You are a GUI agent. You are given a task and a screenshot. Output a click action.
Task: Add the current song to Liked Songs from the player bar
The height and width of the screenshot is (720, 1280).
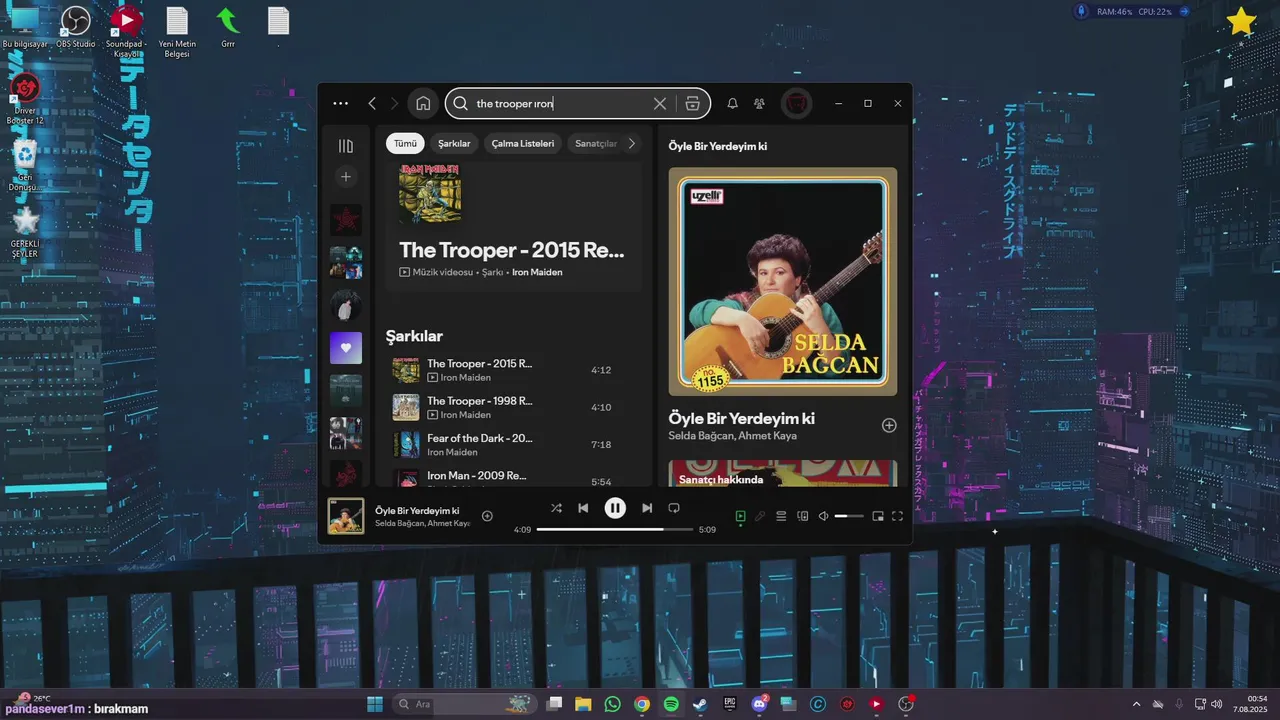point(487,516)
